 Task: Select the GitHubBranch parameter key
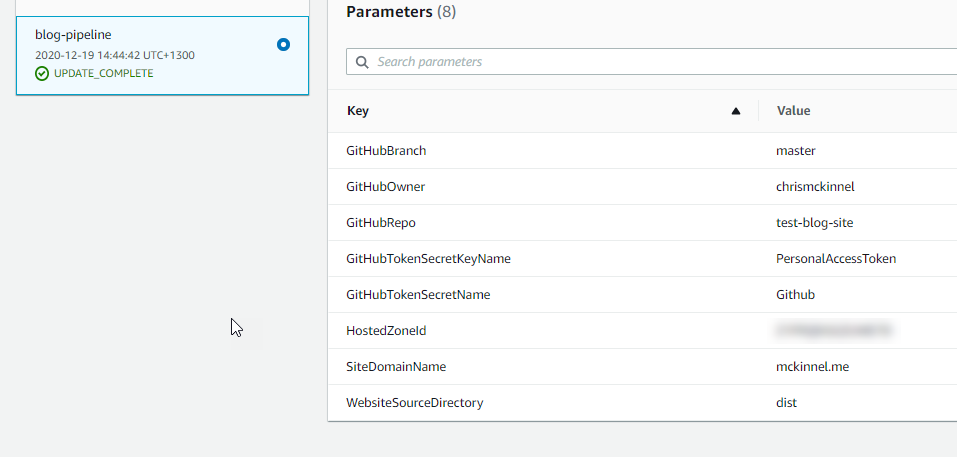click(386, 151)
